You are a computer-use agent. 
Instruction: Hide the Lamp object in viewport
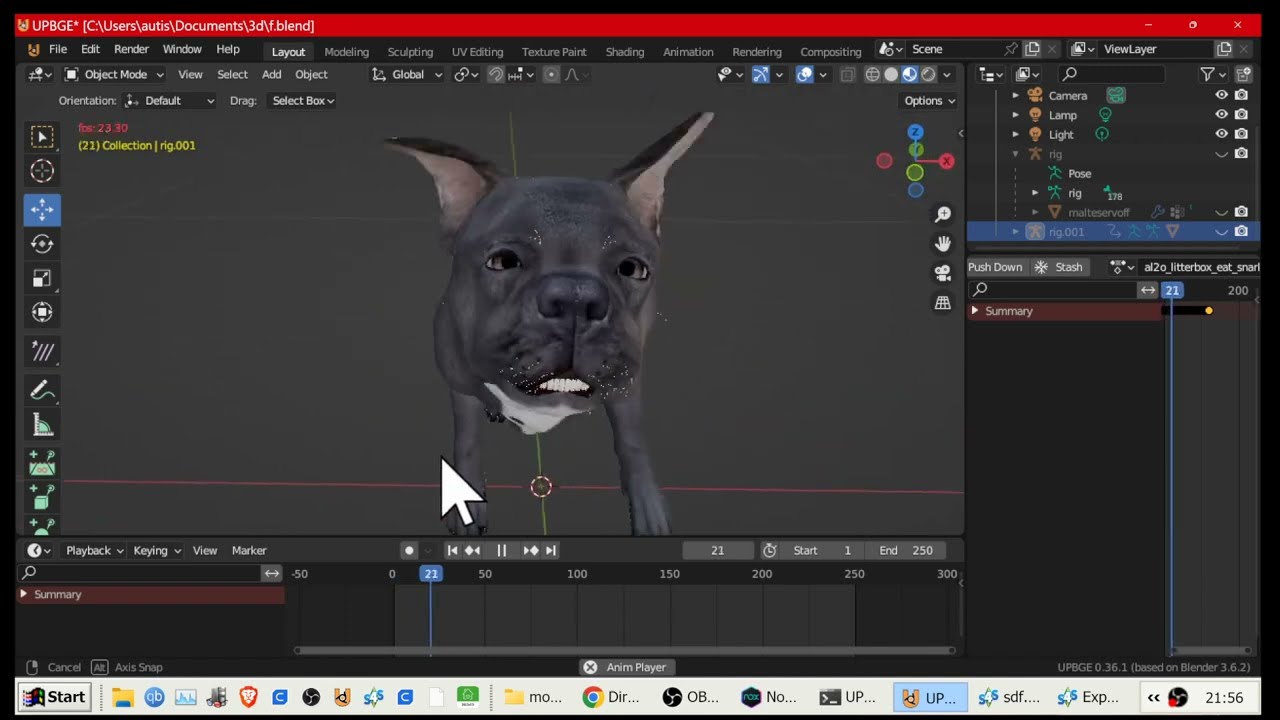(x=1221, y=115)
